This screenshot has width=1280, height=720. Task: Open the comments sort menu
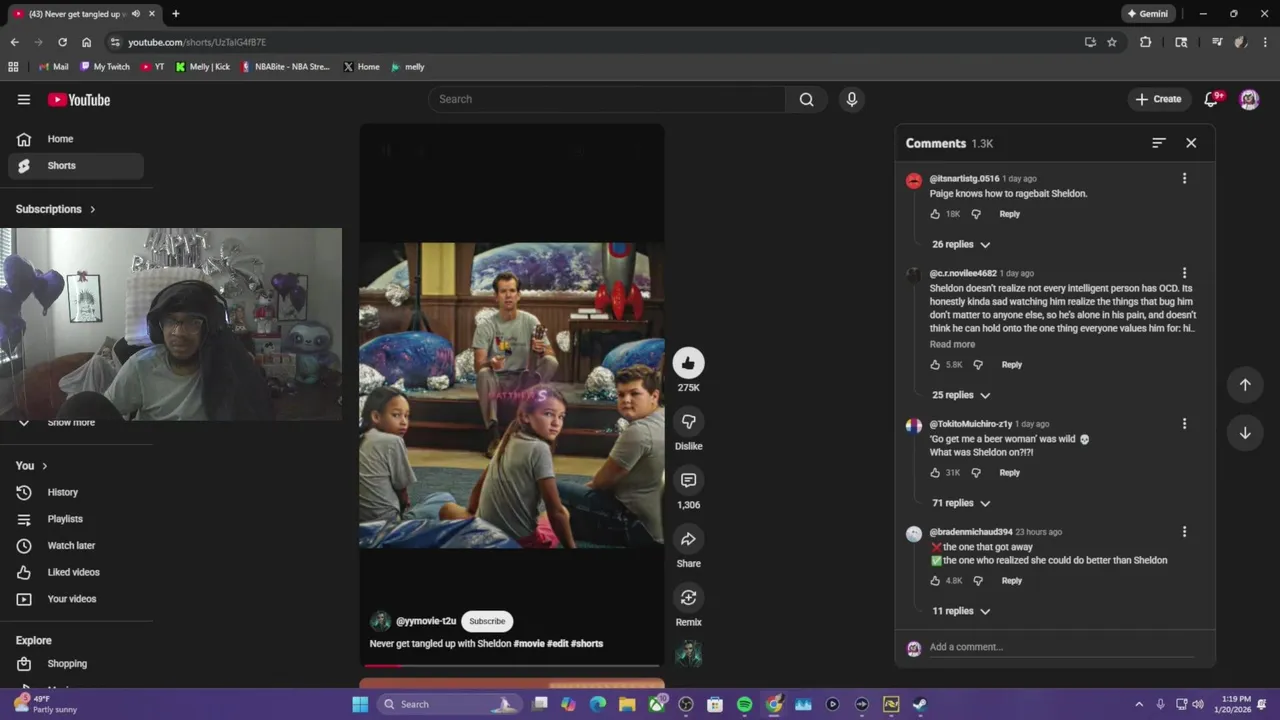coord(1158,143)
